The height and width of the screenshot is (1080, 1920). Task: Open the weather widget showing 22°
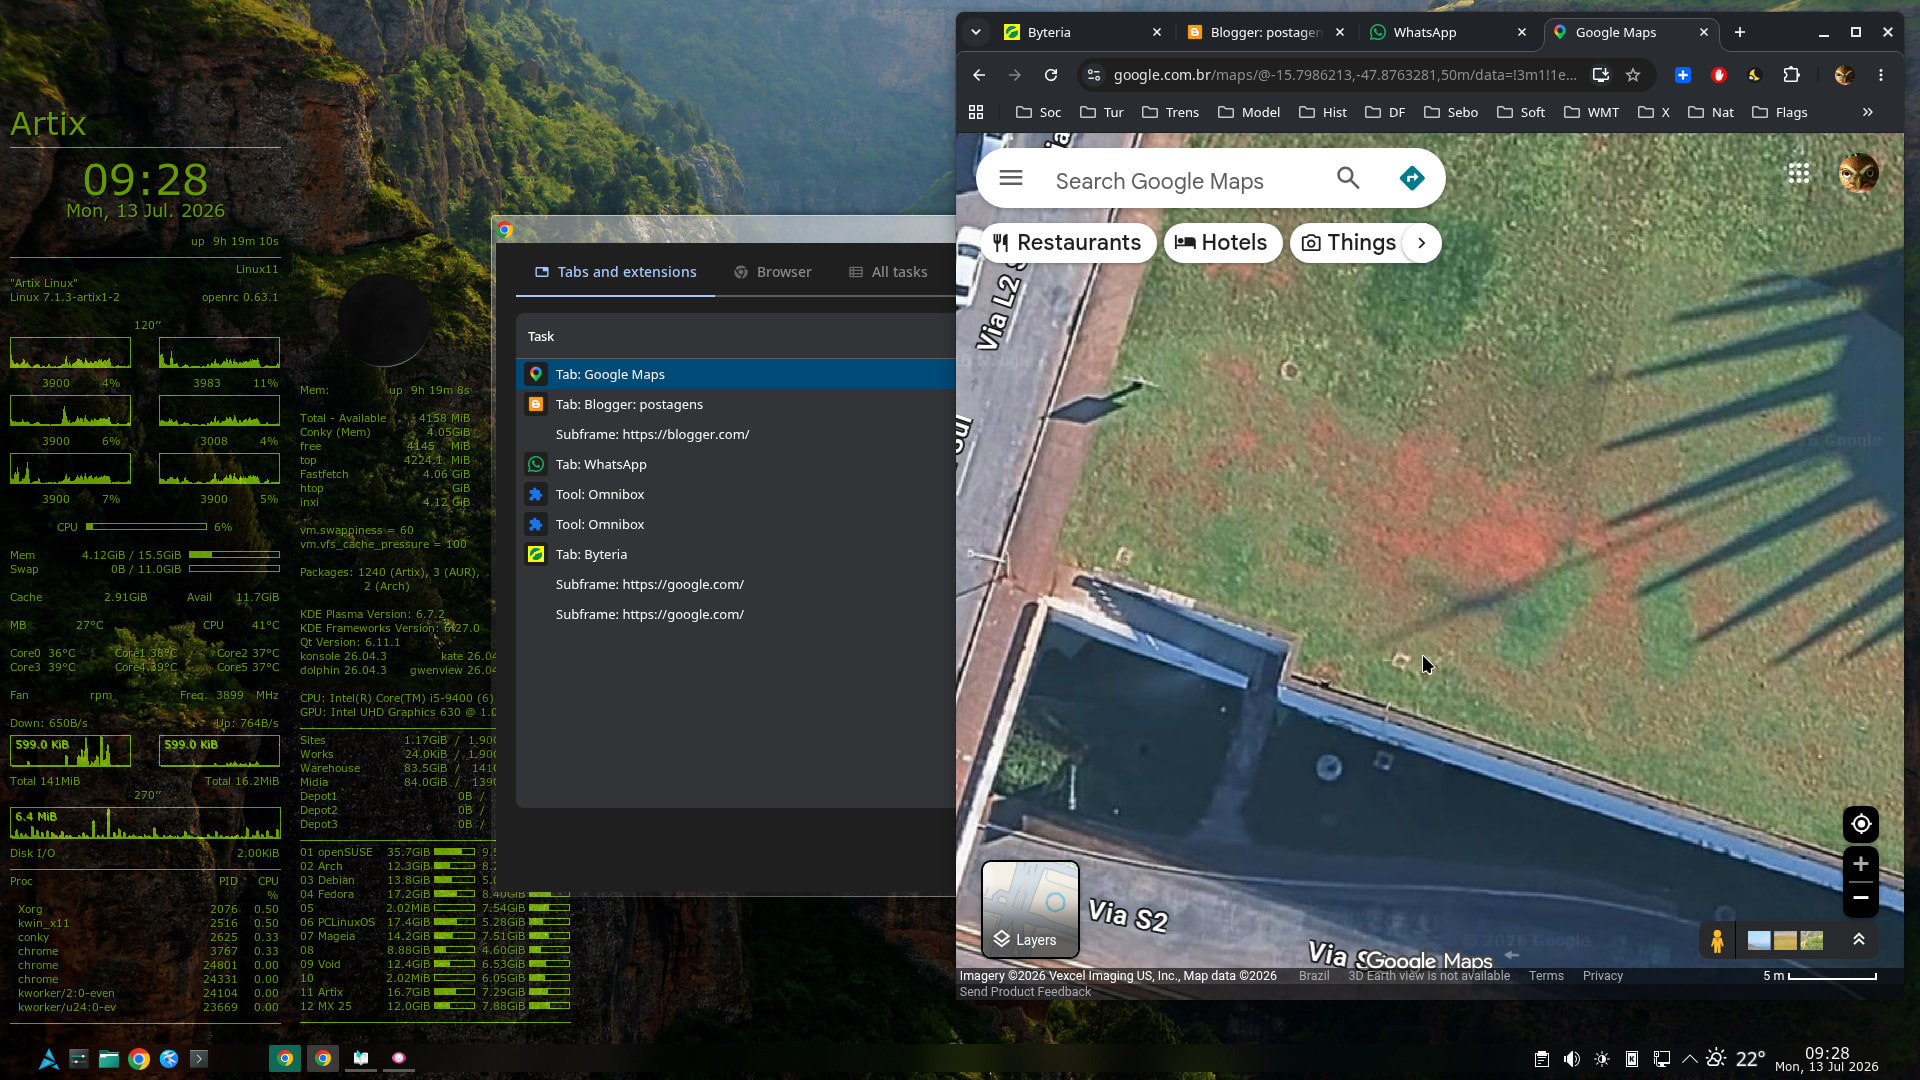1736,1059
